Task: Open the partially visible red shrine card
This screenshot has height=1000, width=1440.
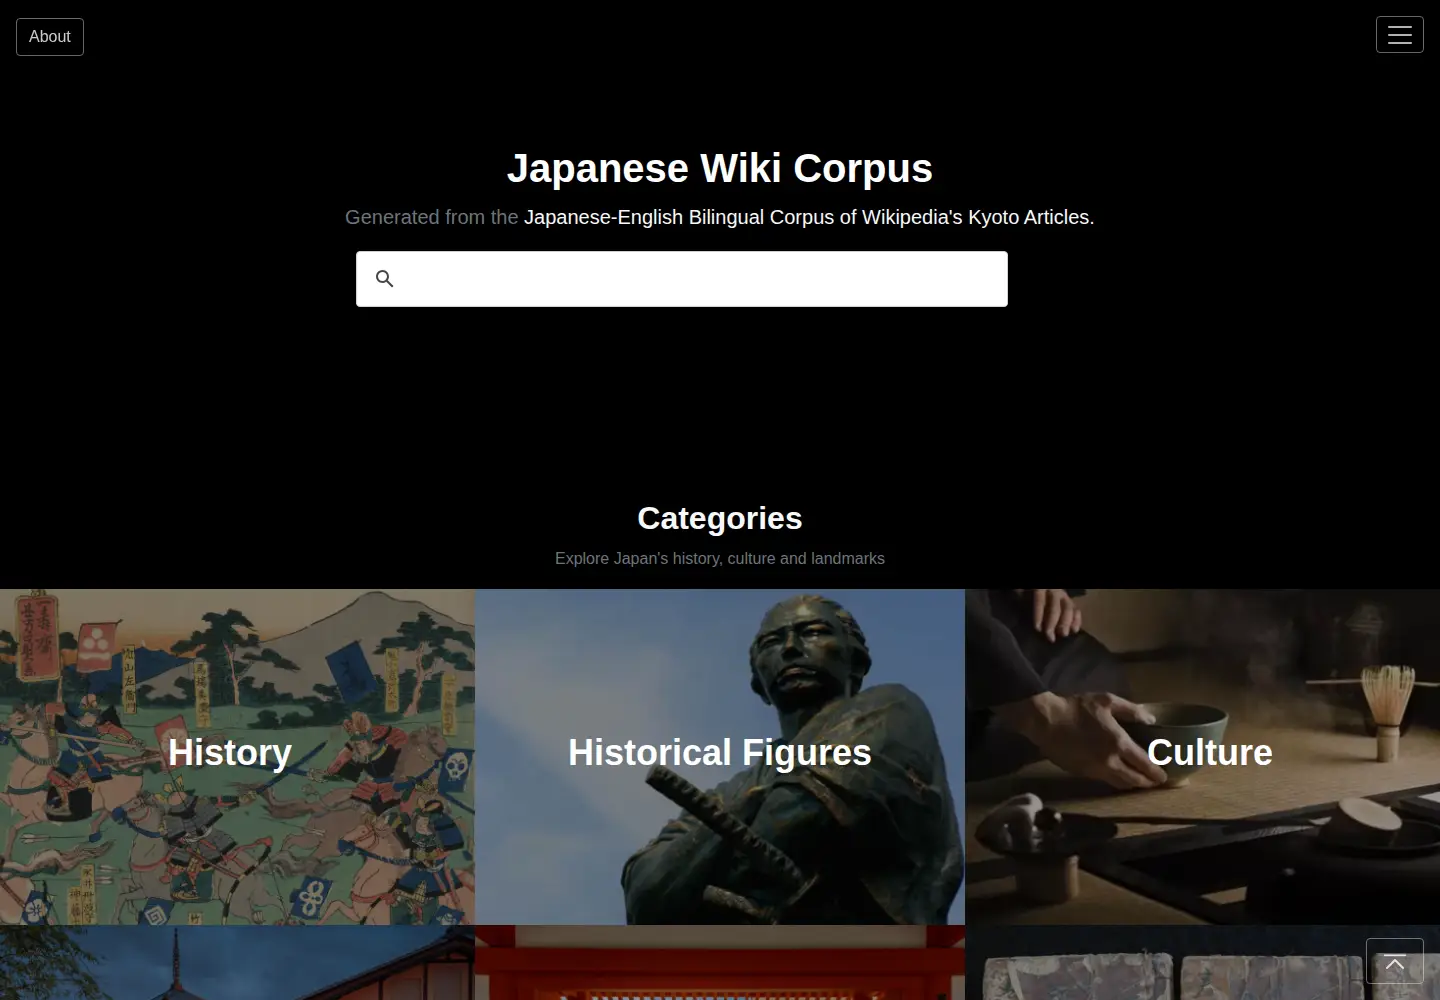Action: 720,962
